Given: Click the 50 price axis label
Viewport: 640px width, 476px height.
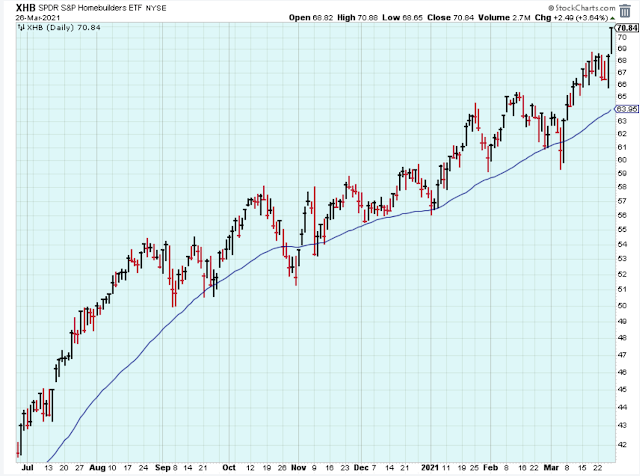Looking at the screenshot, I should (x=622, y=306).
